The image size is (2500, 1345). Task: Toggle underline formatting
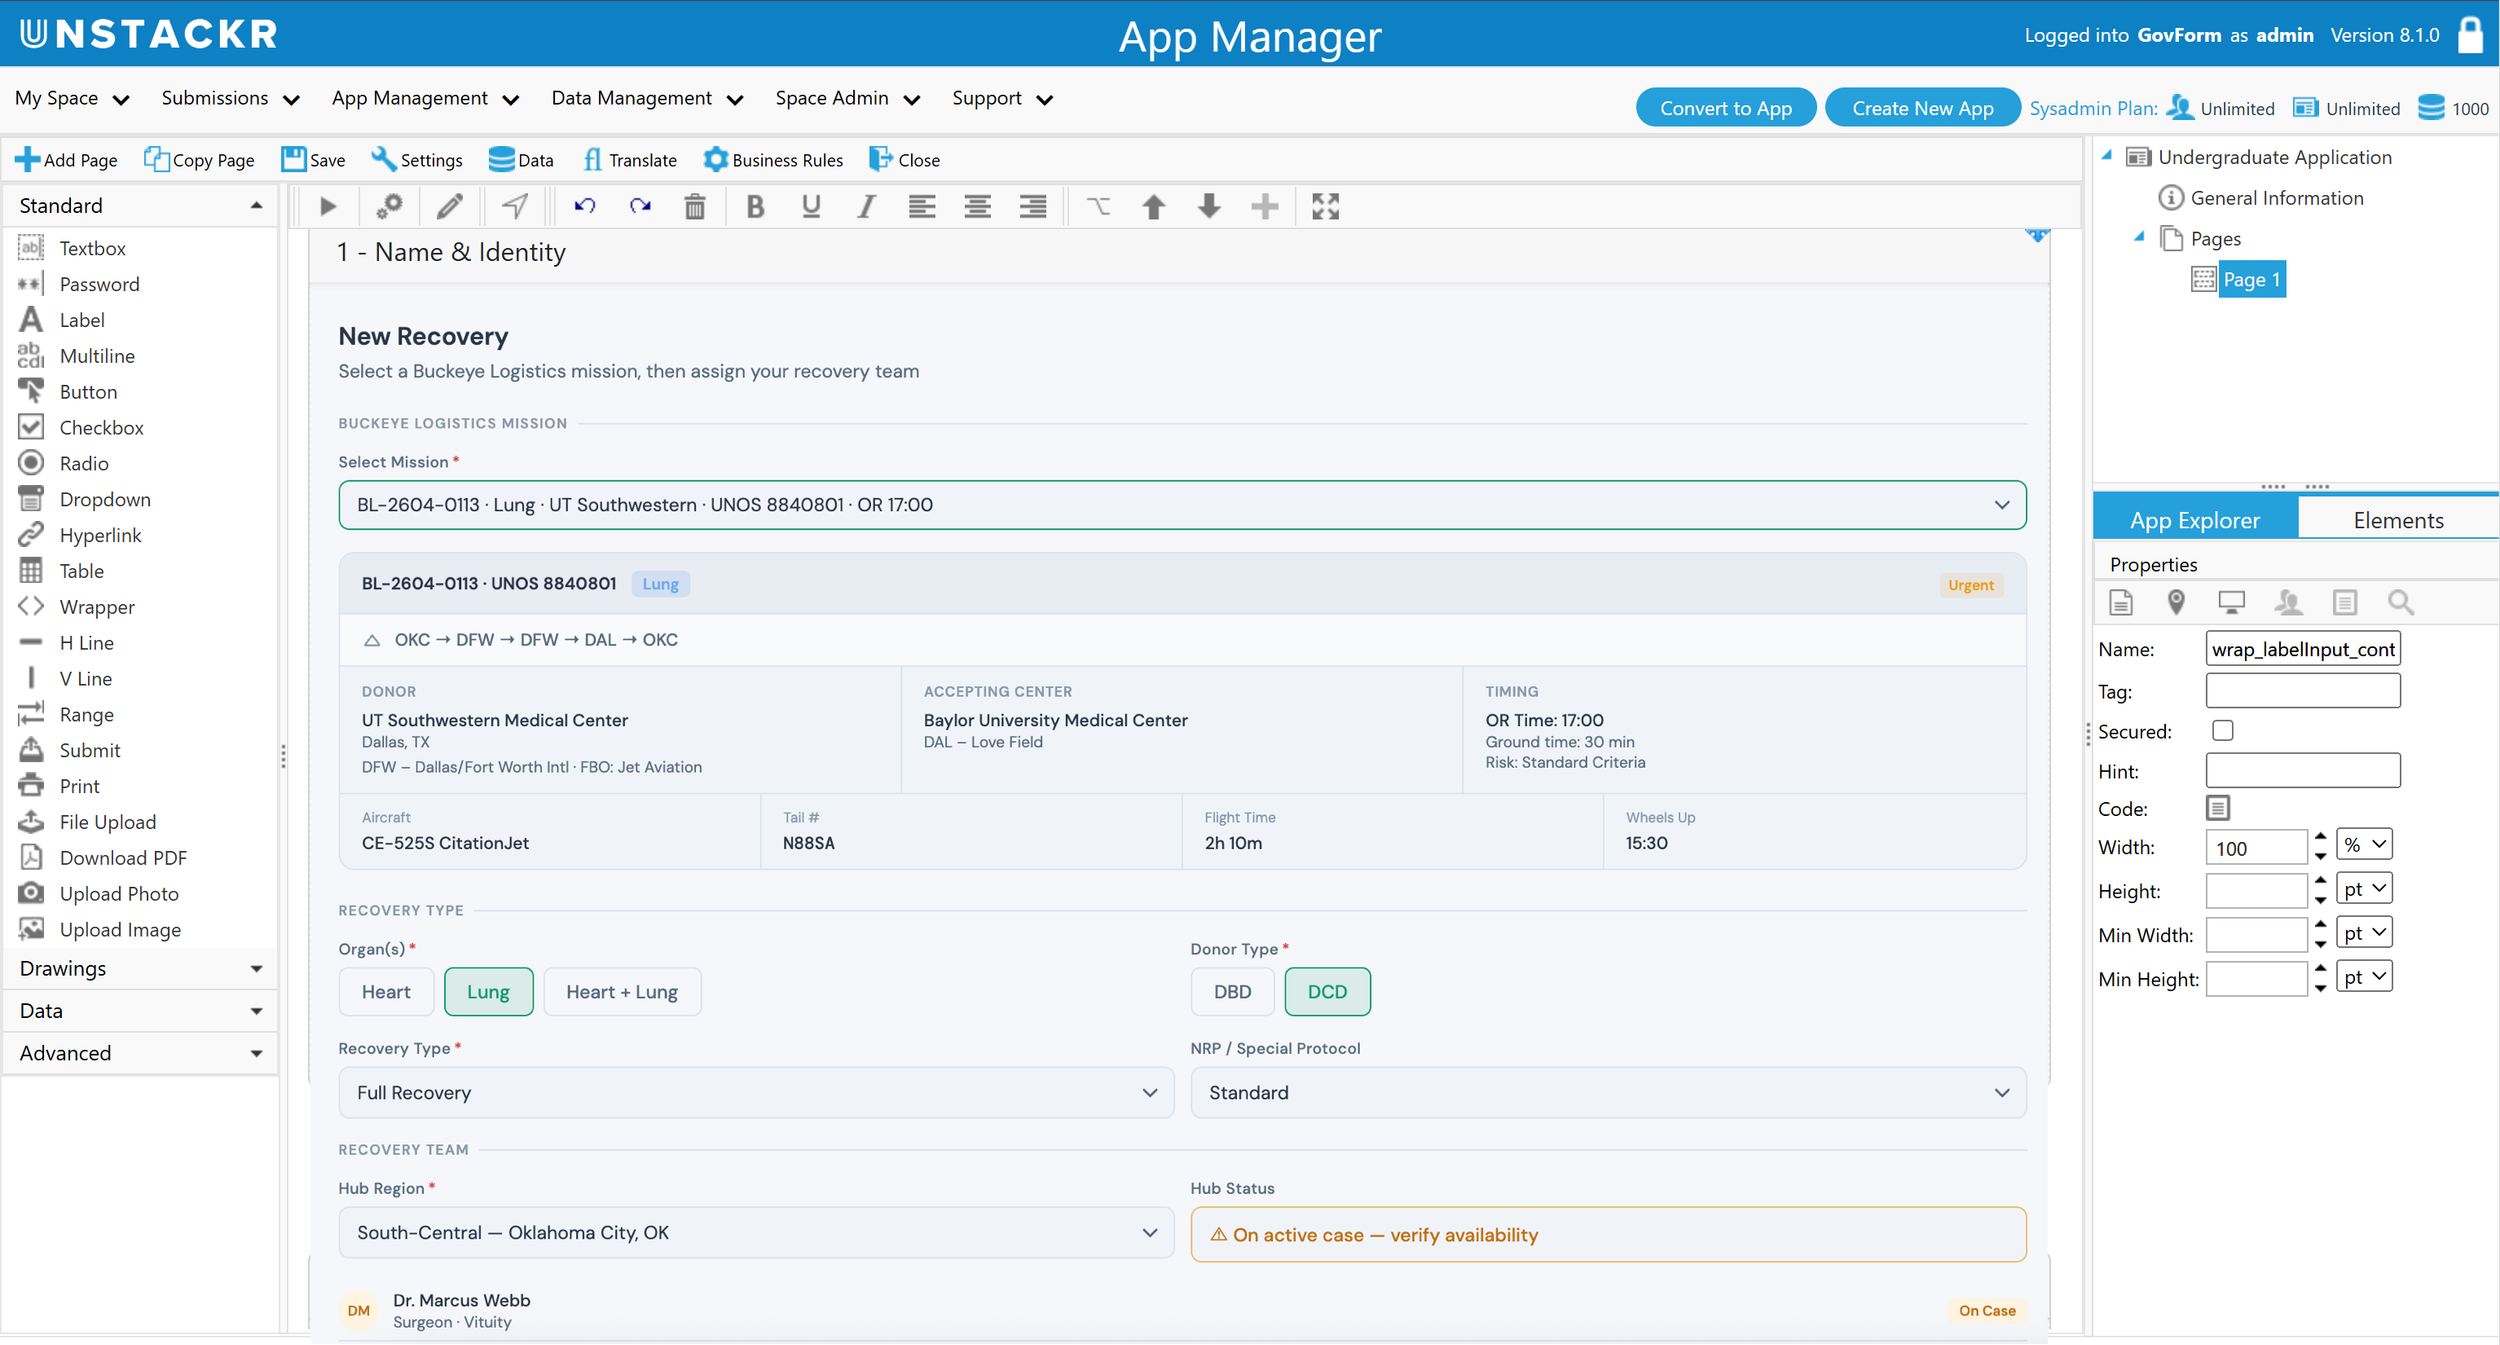click(811, 207)
